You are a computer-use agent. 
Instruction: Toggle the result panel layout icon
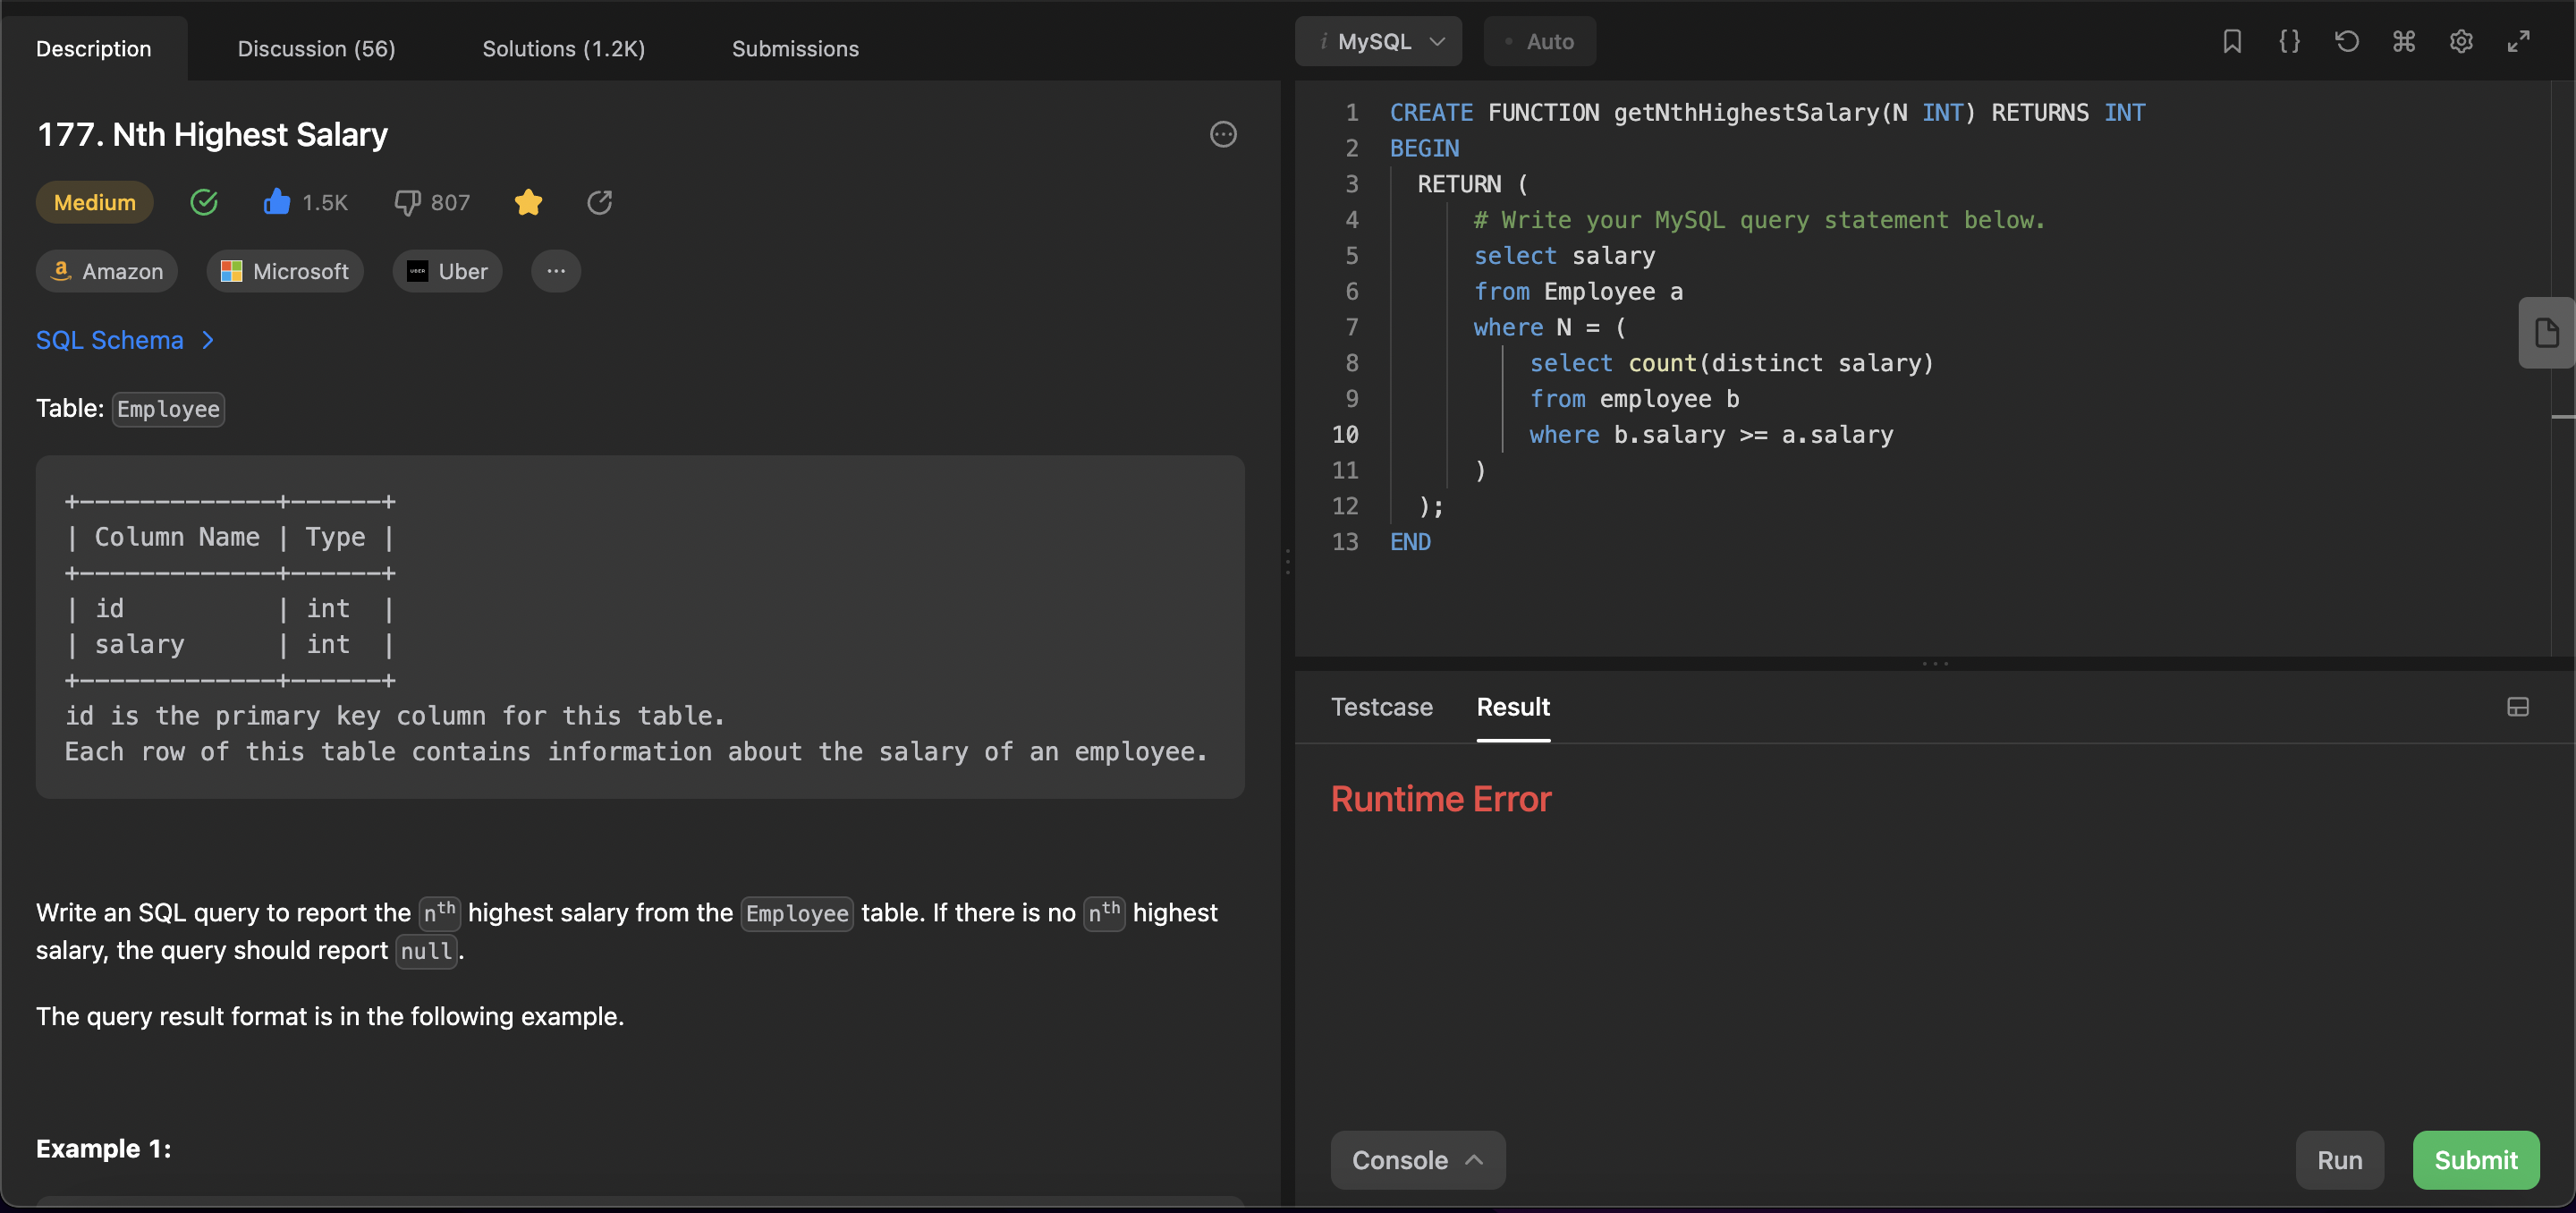(x=2517, y=707)
